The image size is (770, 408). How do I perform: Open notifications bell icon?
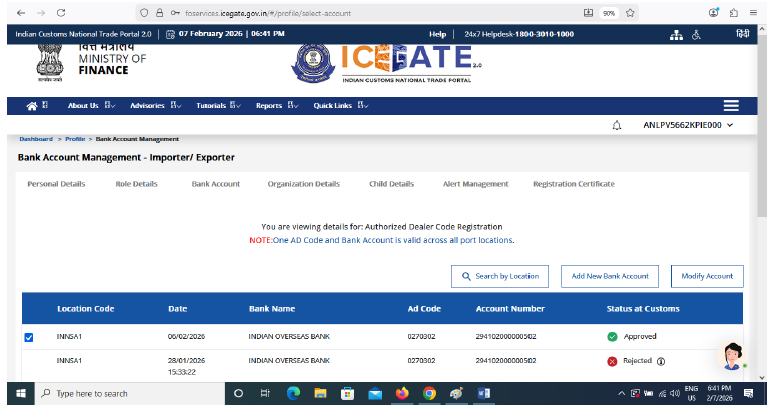click(617, 126)
